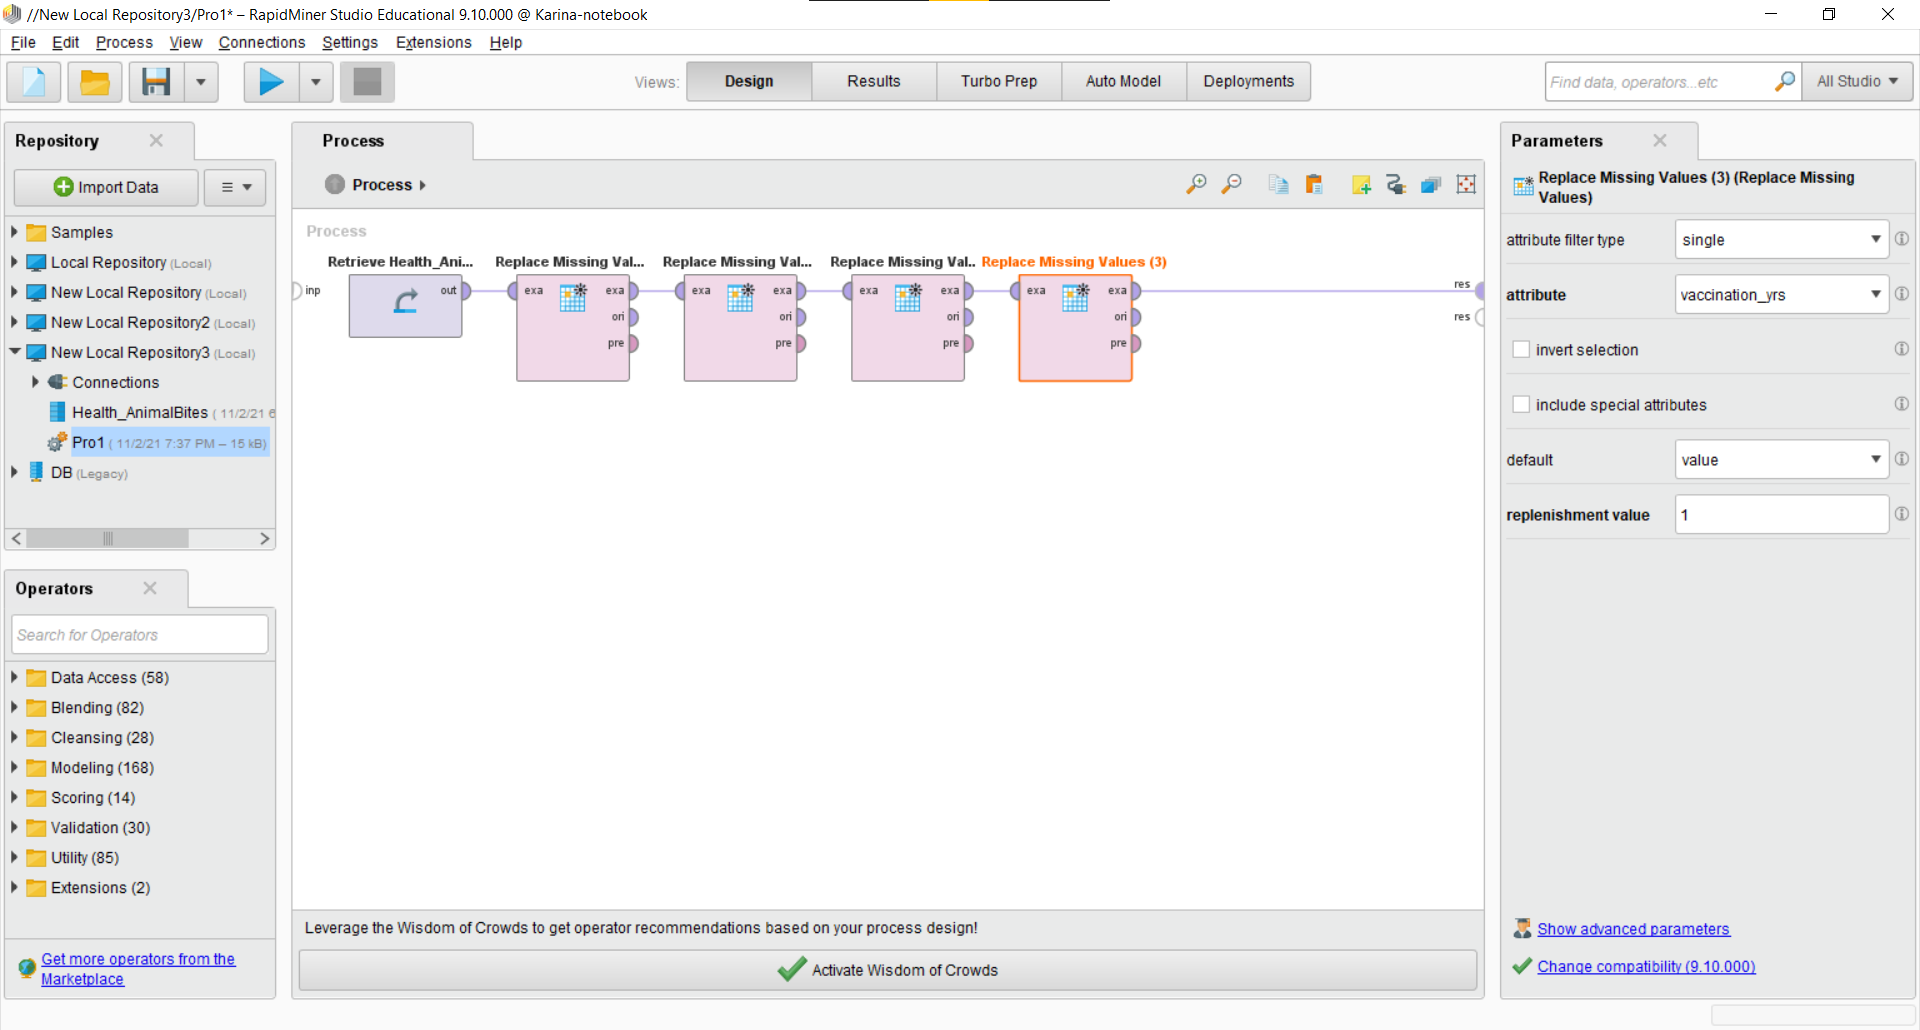Click the auto-wire connections icon in the process toolbar
Image resolution: width=1920 pixels, height=1030 pixels.
[x=1396, y=184]
